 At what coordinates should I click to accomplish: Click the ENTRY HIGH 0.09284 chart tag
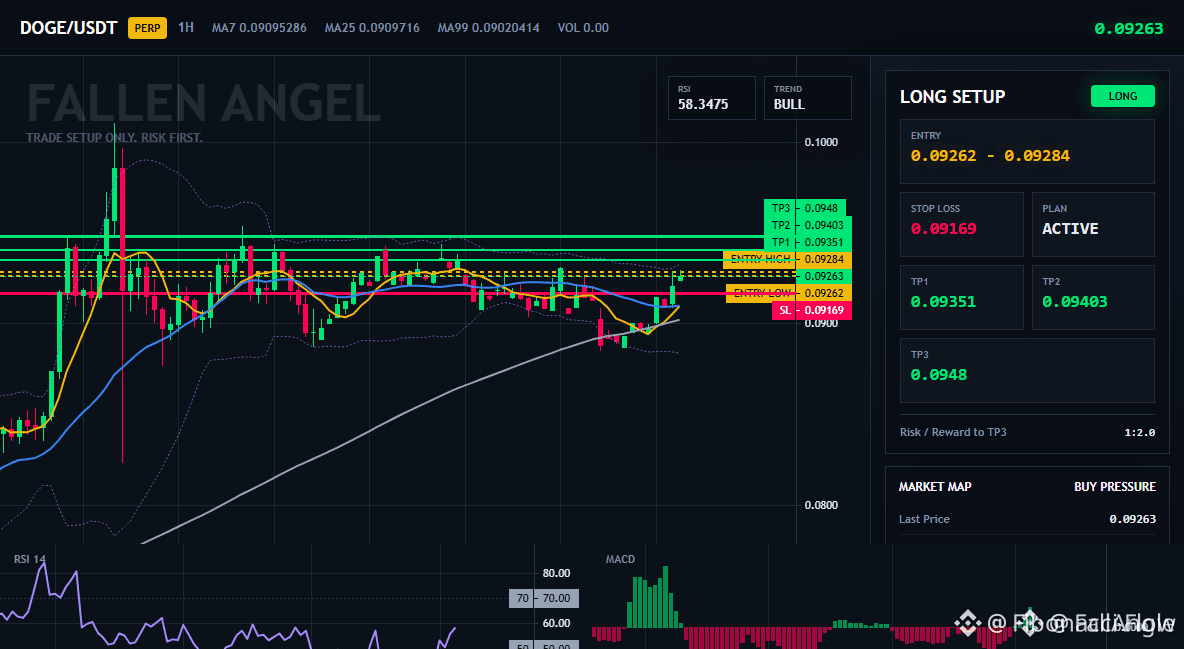point(788,259)
